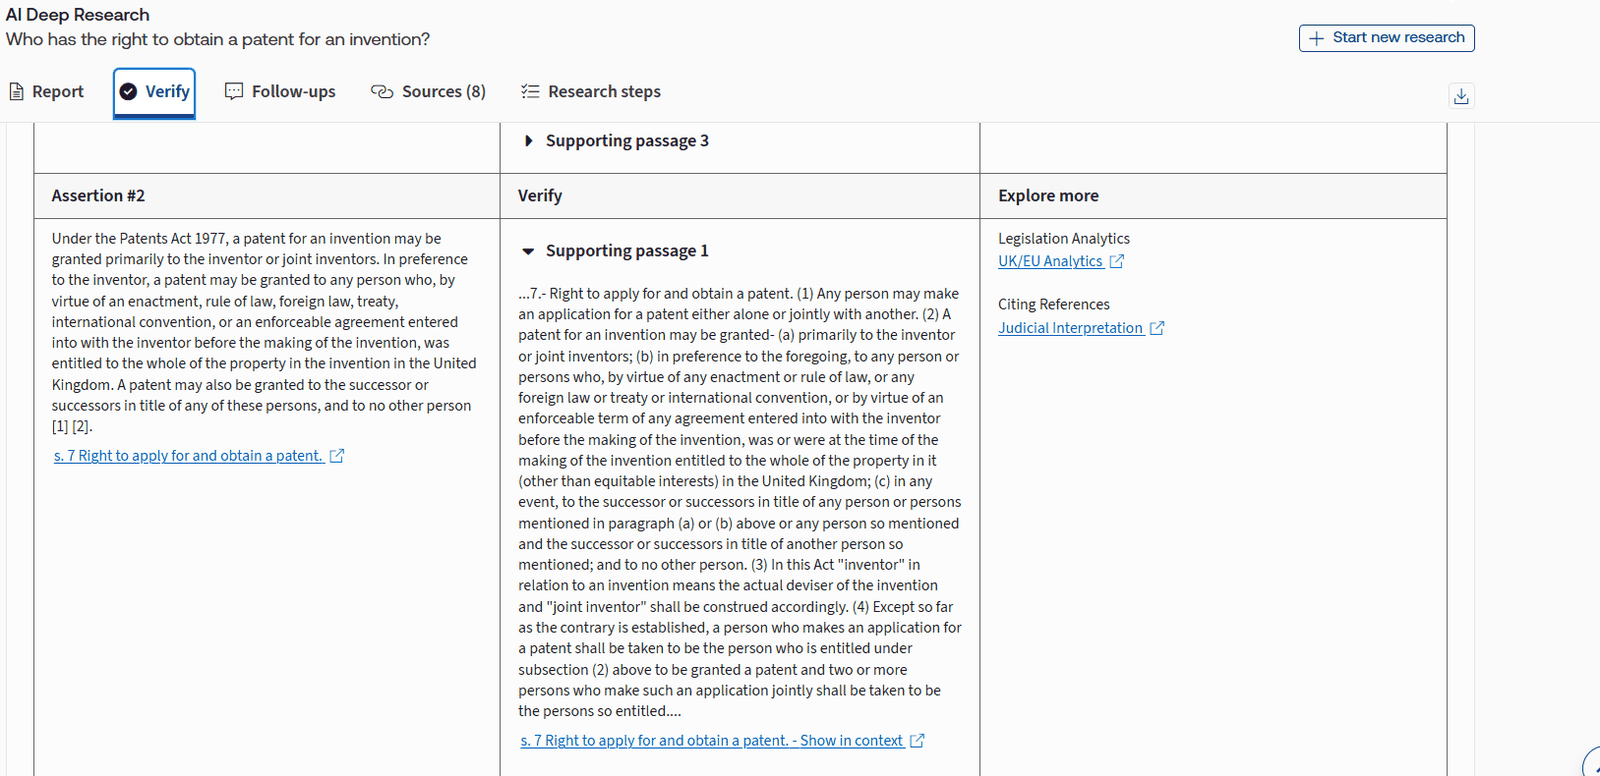Click the Verify checkmark icon
Image resolution: width=1600 pixels, height=776 pixels.
tap(128, 92)
